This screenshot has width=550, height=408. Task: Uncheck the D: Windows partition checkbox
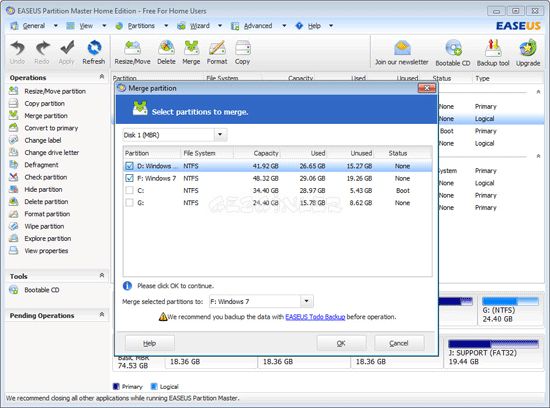129,166
